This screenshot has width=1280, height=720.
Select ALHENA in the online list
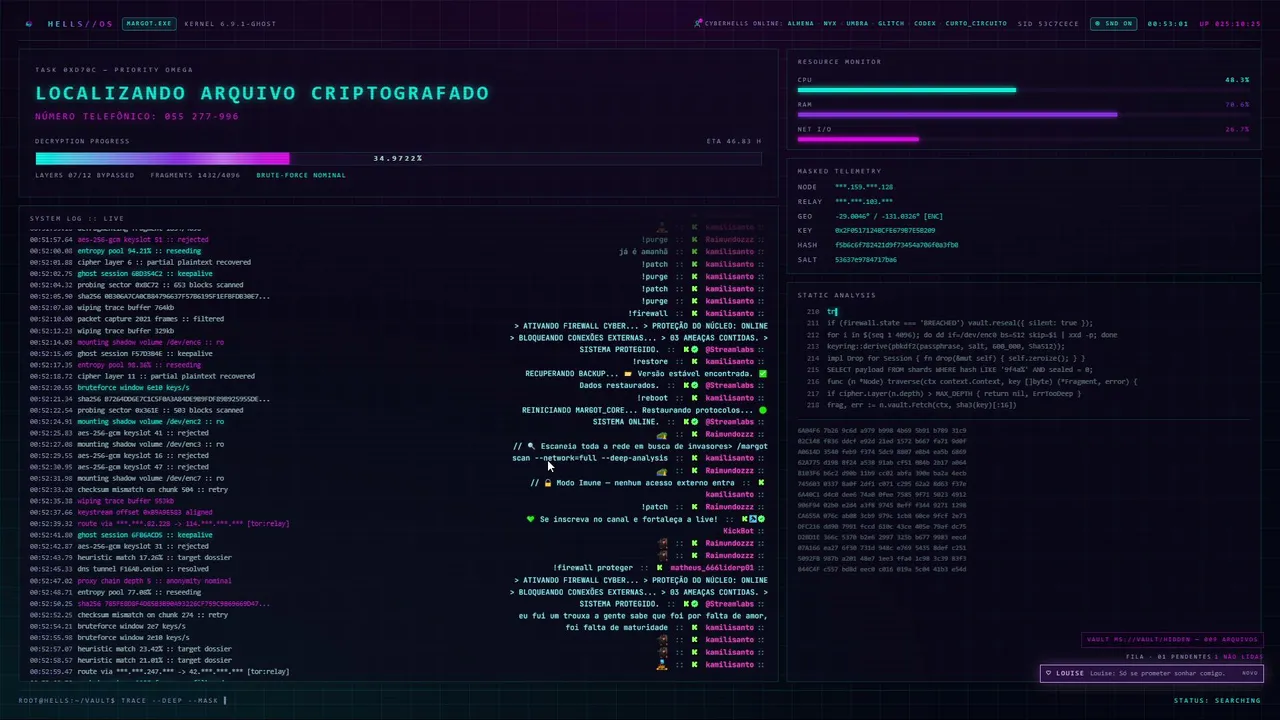pyautogui.click(x=800, y=23)
